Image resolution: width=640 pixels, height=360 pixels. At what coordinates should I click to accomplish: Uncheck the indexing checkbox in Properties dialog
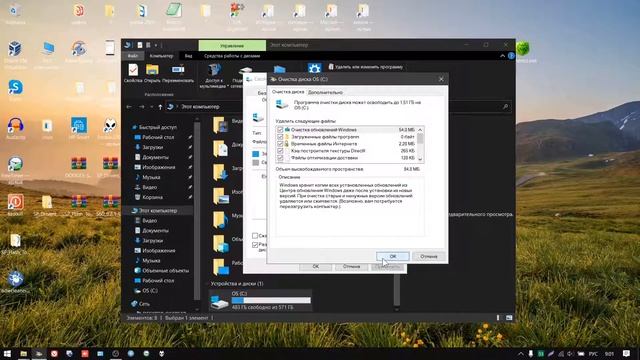[x=255, y=245]
